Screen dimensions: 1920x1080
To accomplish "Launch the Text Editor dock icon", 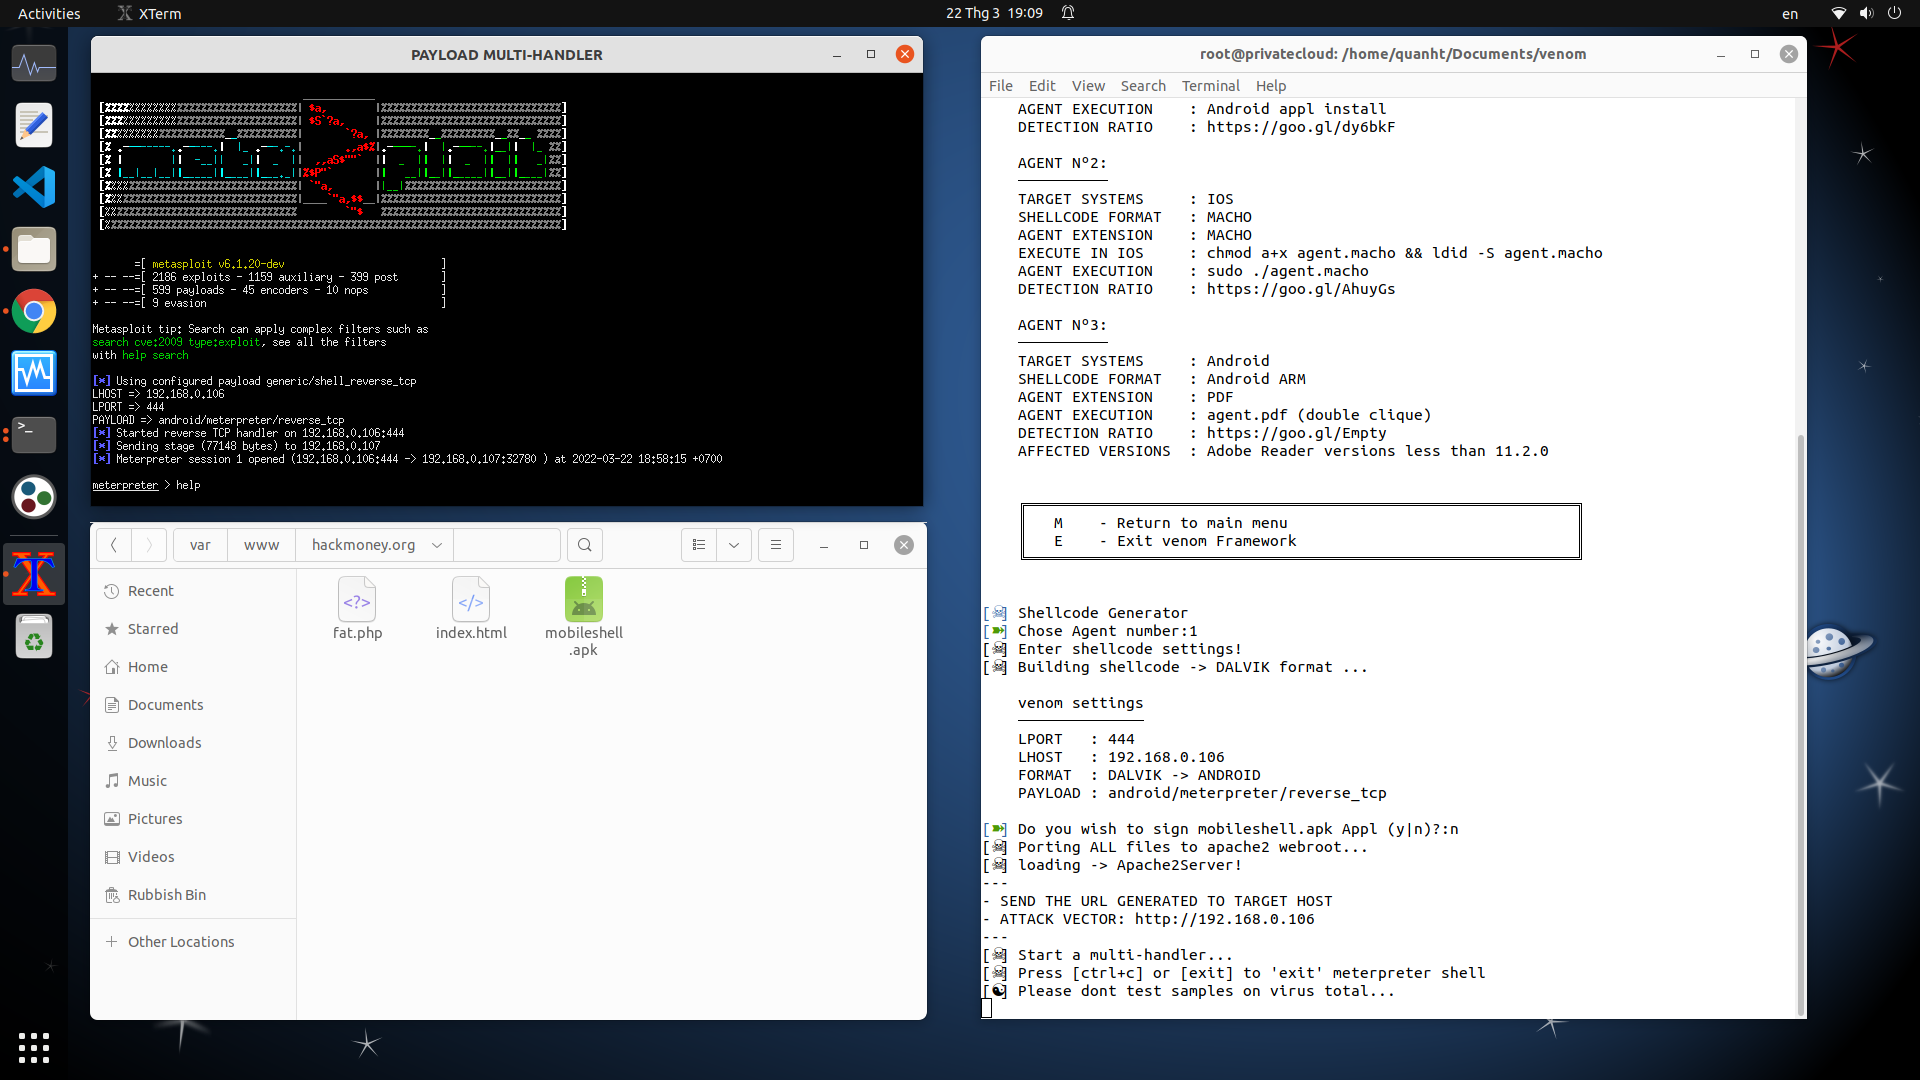I will [x=34, y=126].
